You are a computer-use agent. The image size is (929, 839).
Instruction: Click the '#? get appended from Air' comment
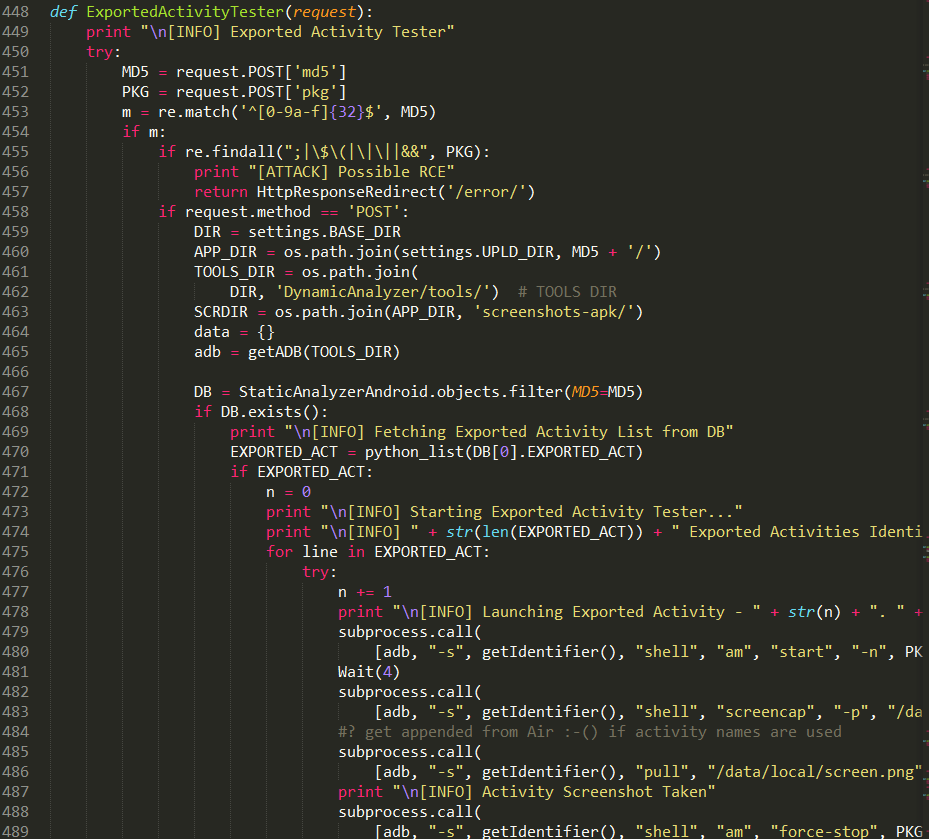click(x=590, y=732)
